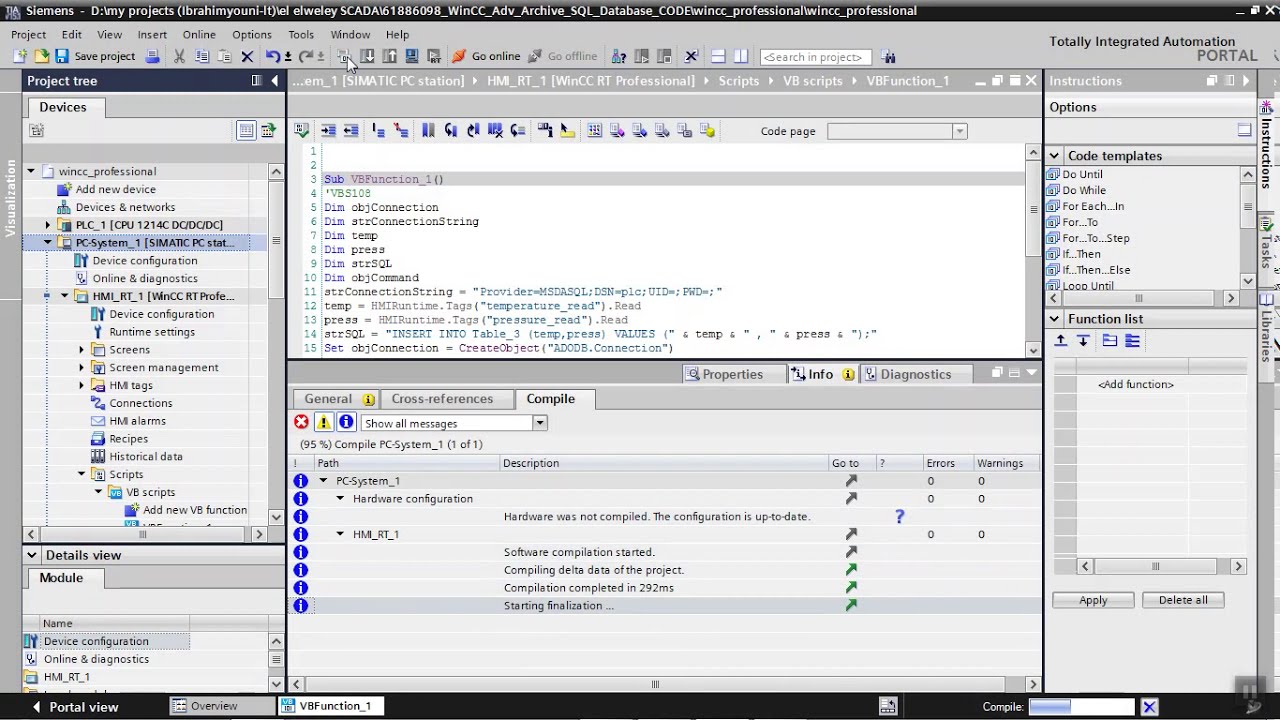Click the red error filter icon in Compile tab
Screen dimensions: 1280x720
[x=301, y=422]
